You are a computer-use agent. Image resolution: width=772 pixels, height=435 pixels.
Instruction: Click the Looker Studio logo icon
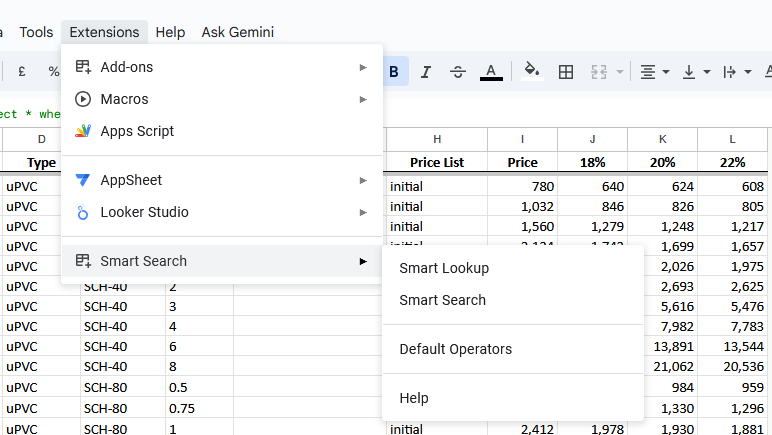tap(83, 213)
